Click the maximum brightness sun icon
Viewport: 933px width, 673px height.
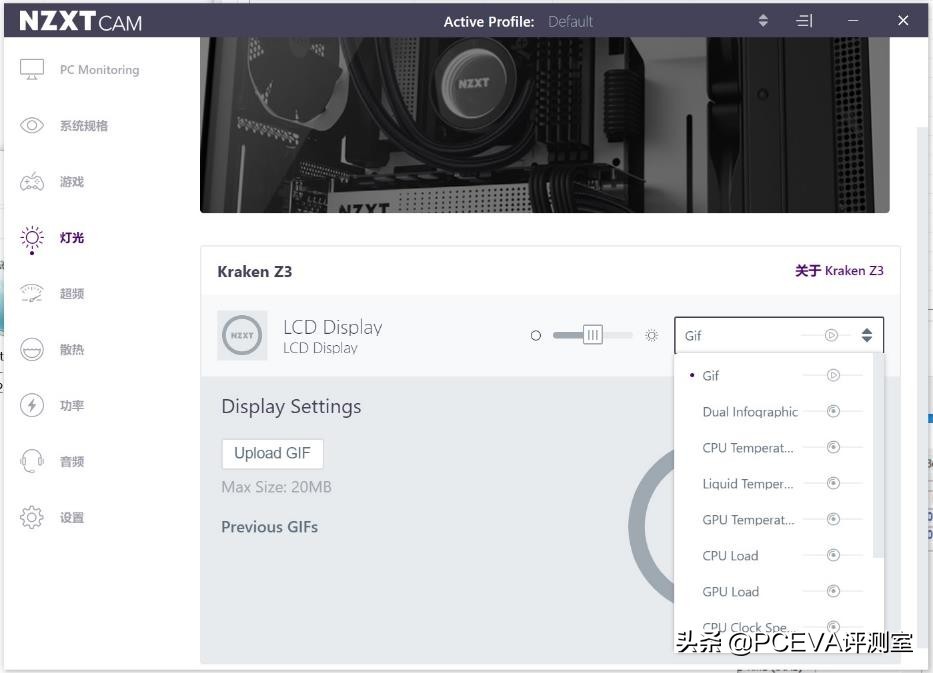coord(652,336)
